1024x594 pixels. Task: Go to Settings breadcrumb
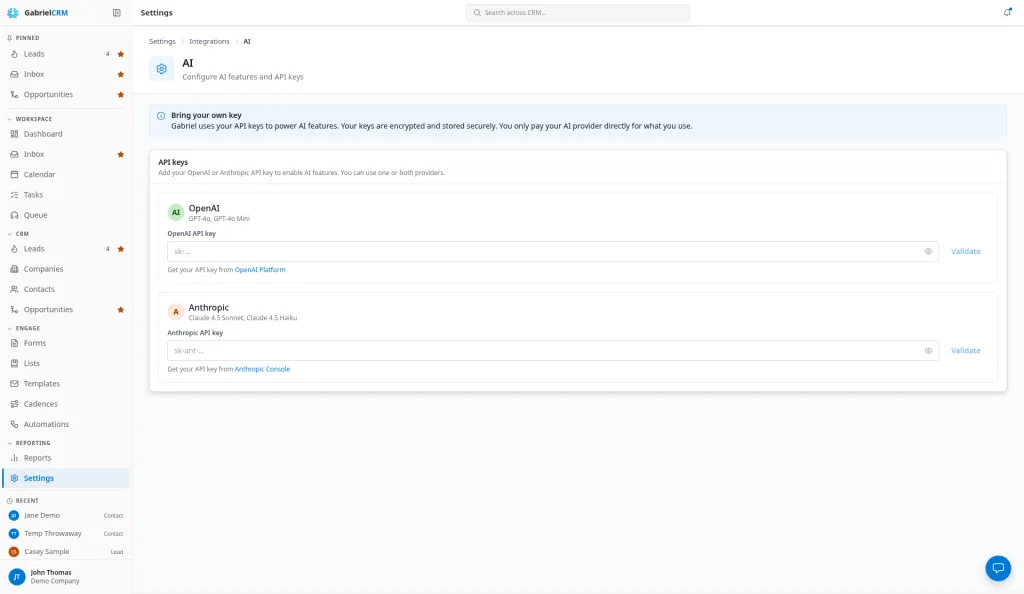(x=162, y=41)
